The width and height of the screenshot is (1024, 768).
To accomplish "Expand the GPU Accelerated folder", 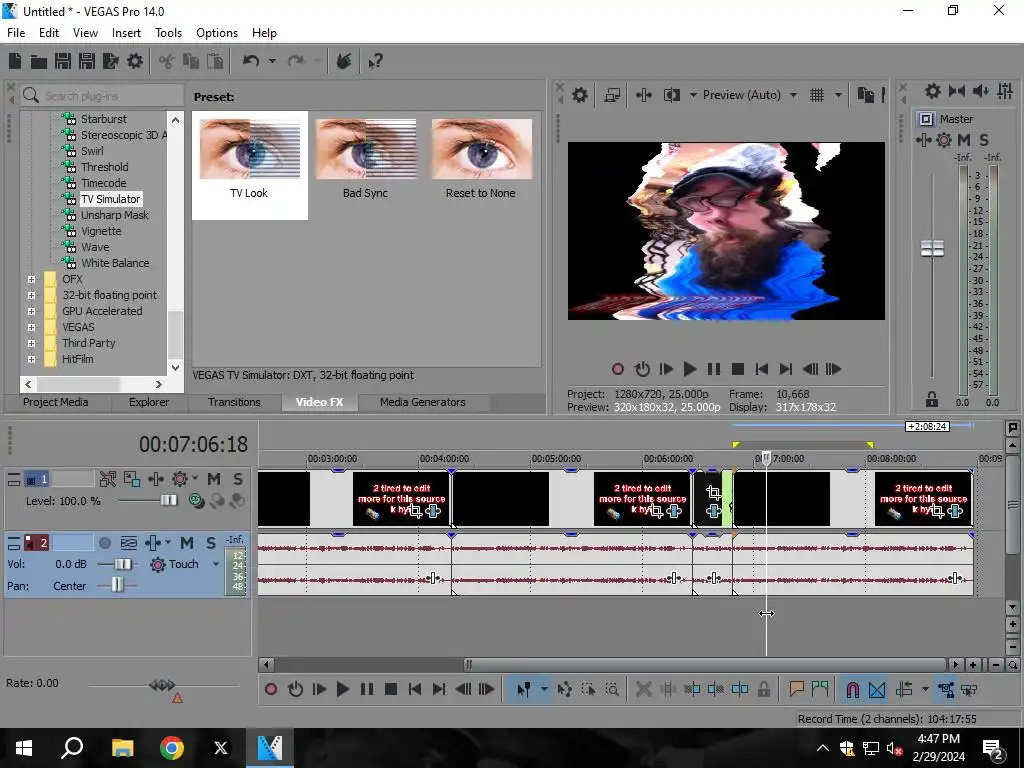I will click(31, 312).
